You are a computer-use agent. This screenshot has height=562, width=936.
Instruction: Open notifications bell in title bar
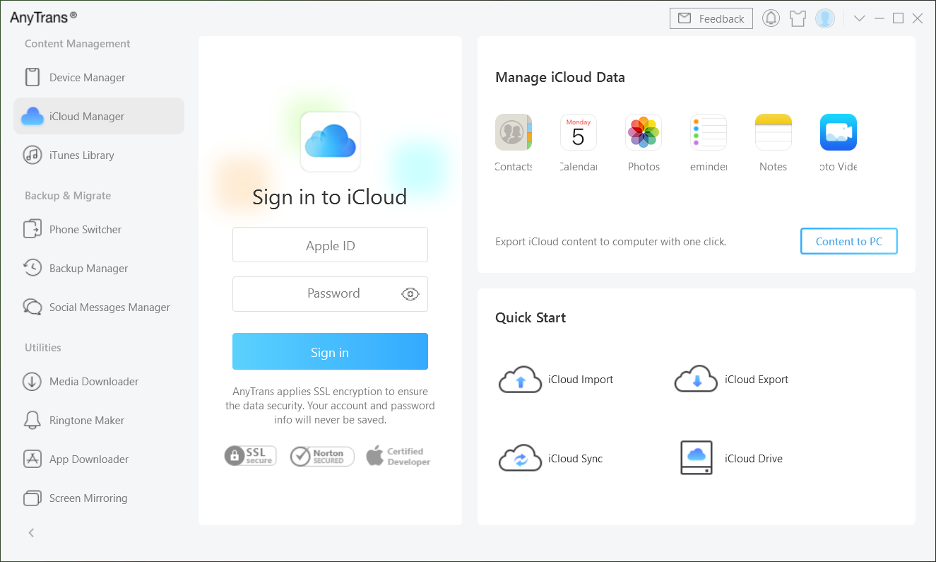(771, 19)
